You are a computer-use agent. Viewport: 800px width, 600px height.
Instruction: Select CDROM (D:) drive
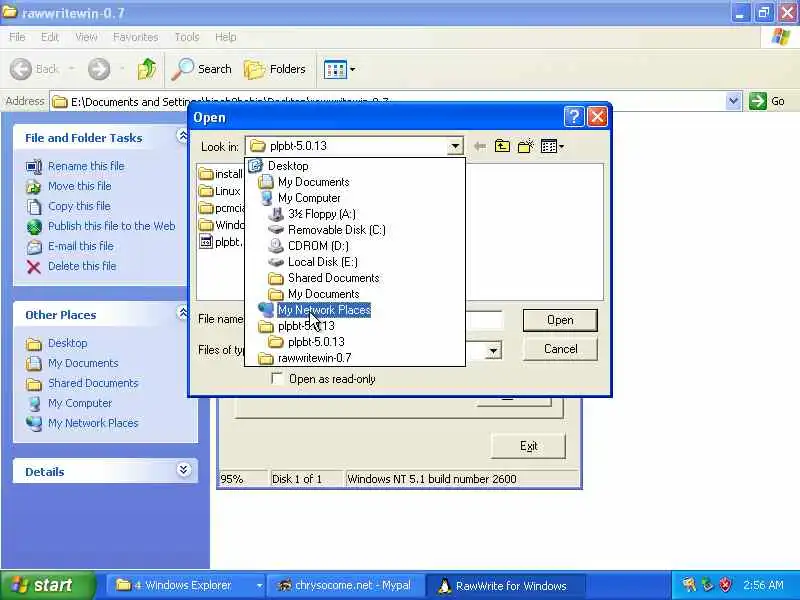click(318, 246)
